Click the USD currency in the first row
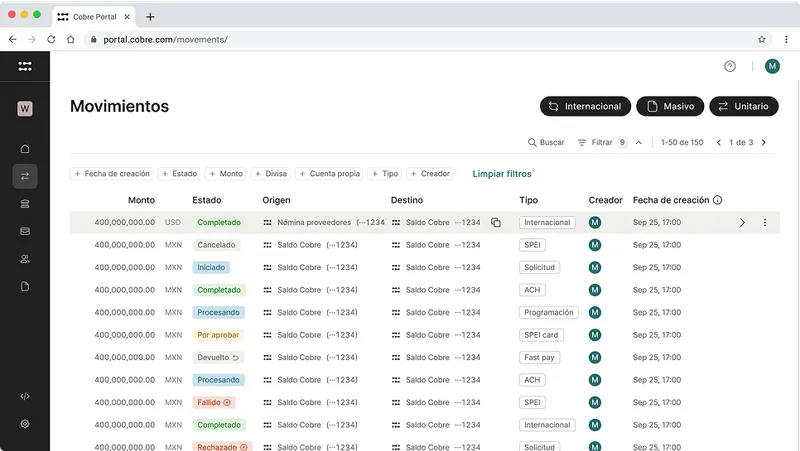Viewport: 800px width, 451px height. 172,222
